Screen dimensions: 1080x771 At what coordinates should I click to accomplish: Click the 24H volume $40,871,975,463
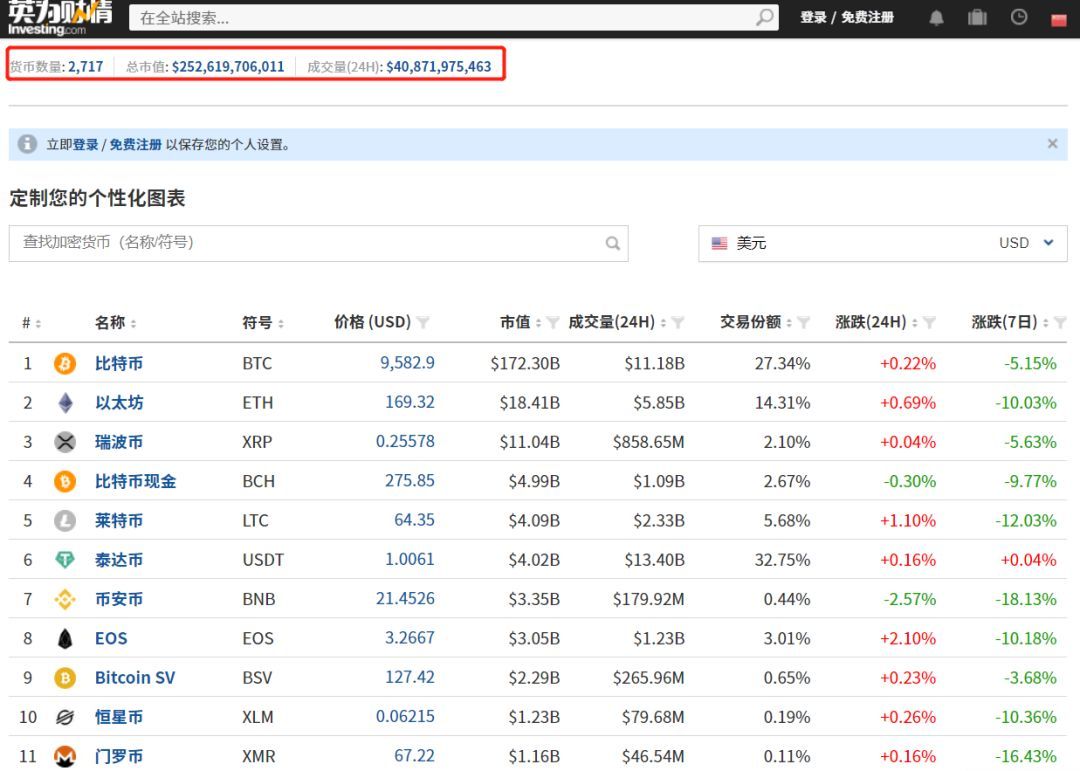coord(439,67)
